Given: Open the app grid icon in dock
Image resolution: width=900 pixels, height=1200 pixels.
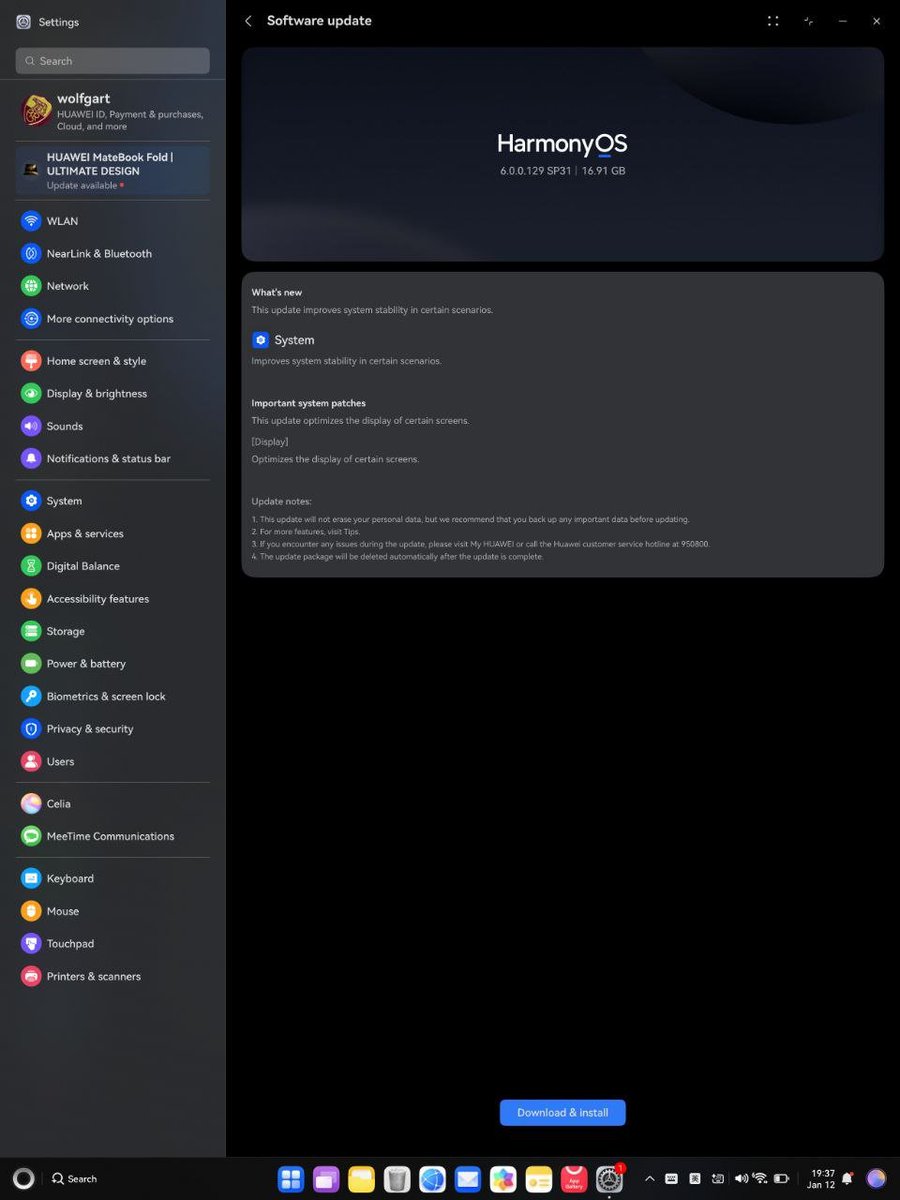Looking at the screenshot, I should click(291, 1179).
